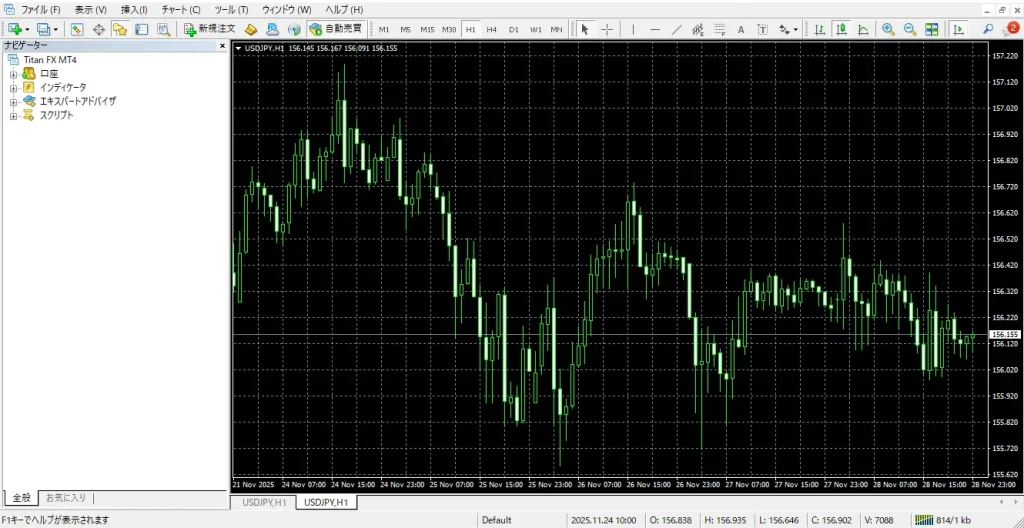Image resolution: width=1024 pixels, height=528 pixels.
Task: Open the チャート (C) menu
Action: [x=180, y=9]
